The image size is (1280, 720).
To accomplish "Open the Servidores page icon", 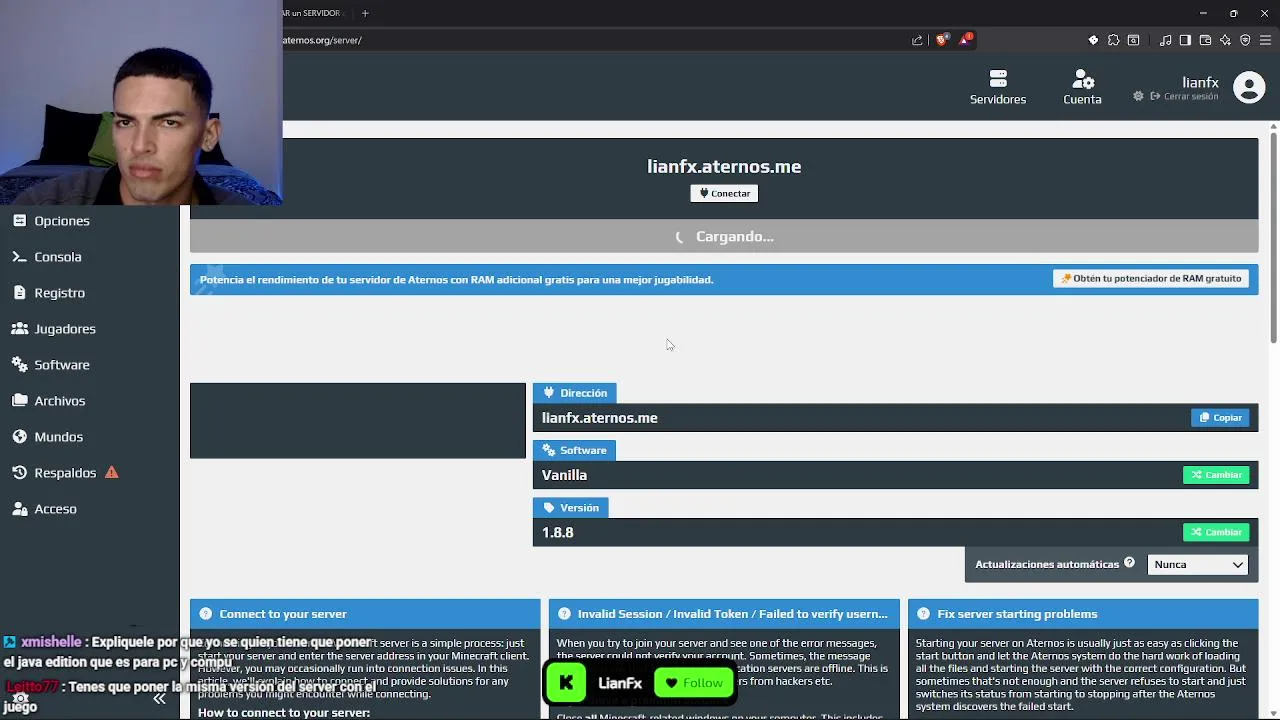I will (997, 79).
